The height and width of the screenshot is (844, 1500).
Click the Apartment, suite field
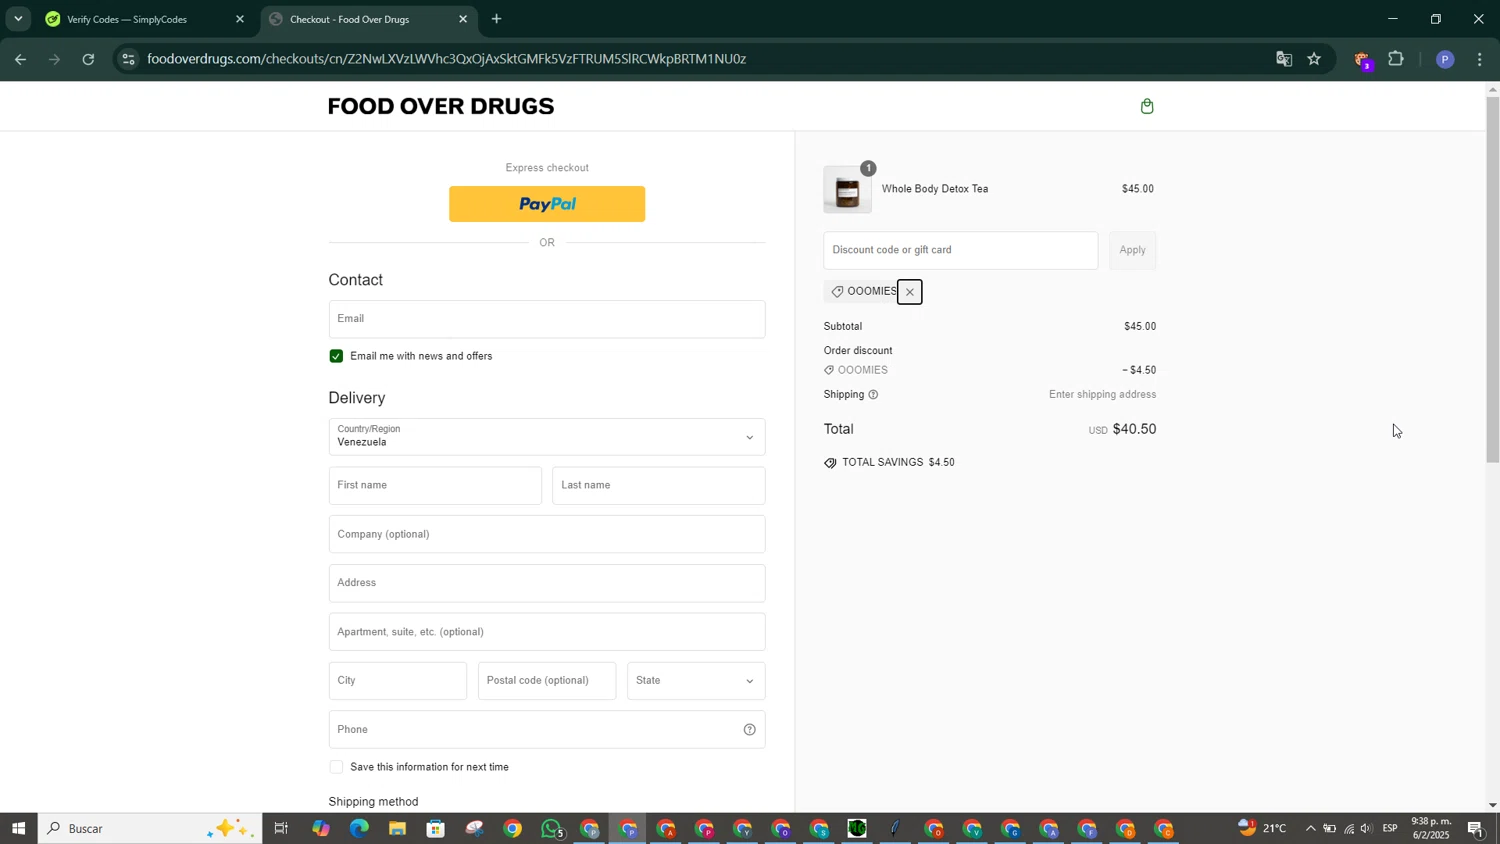[546, 632]
